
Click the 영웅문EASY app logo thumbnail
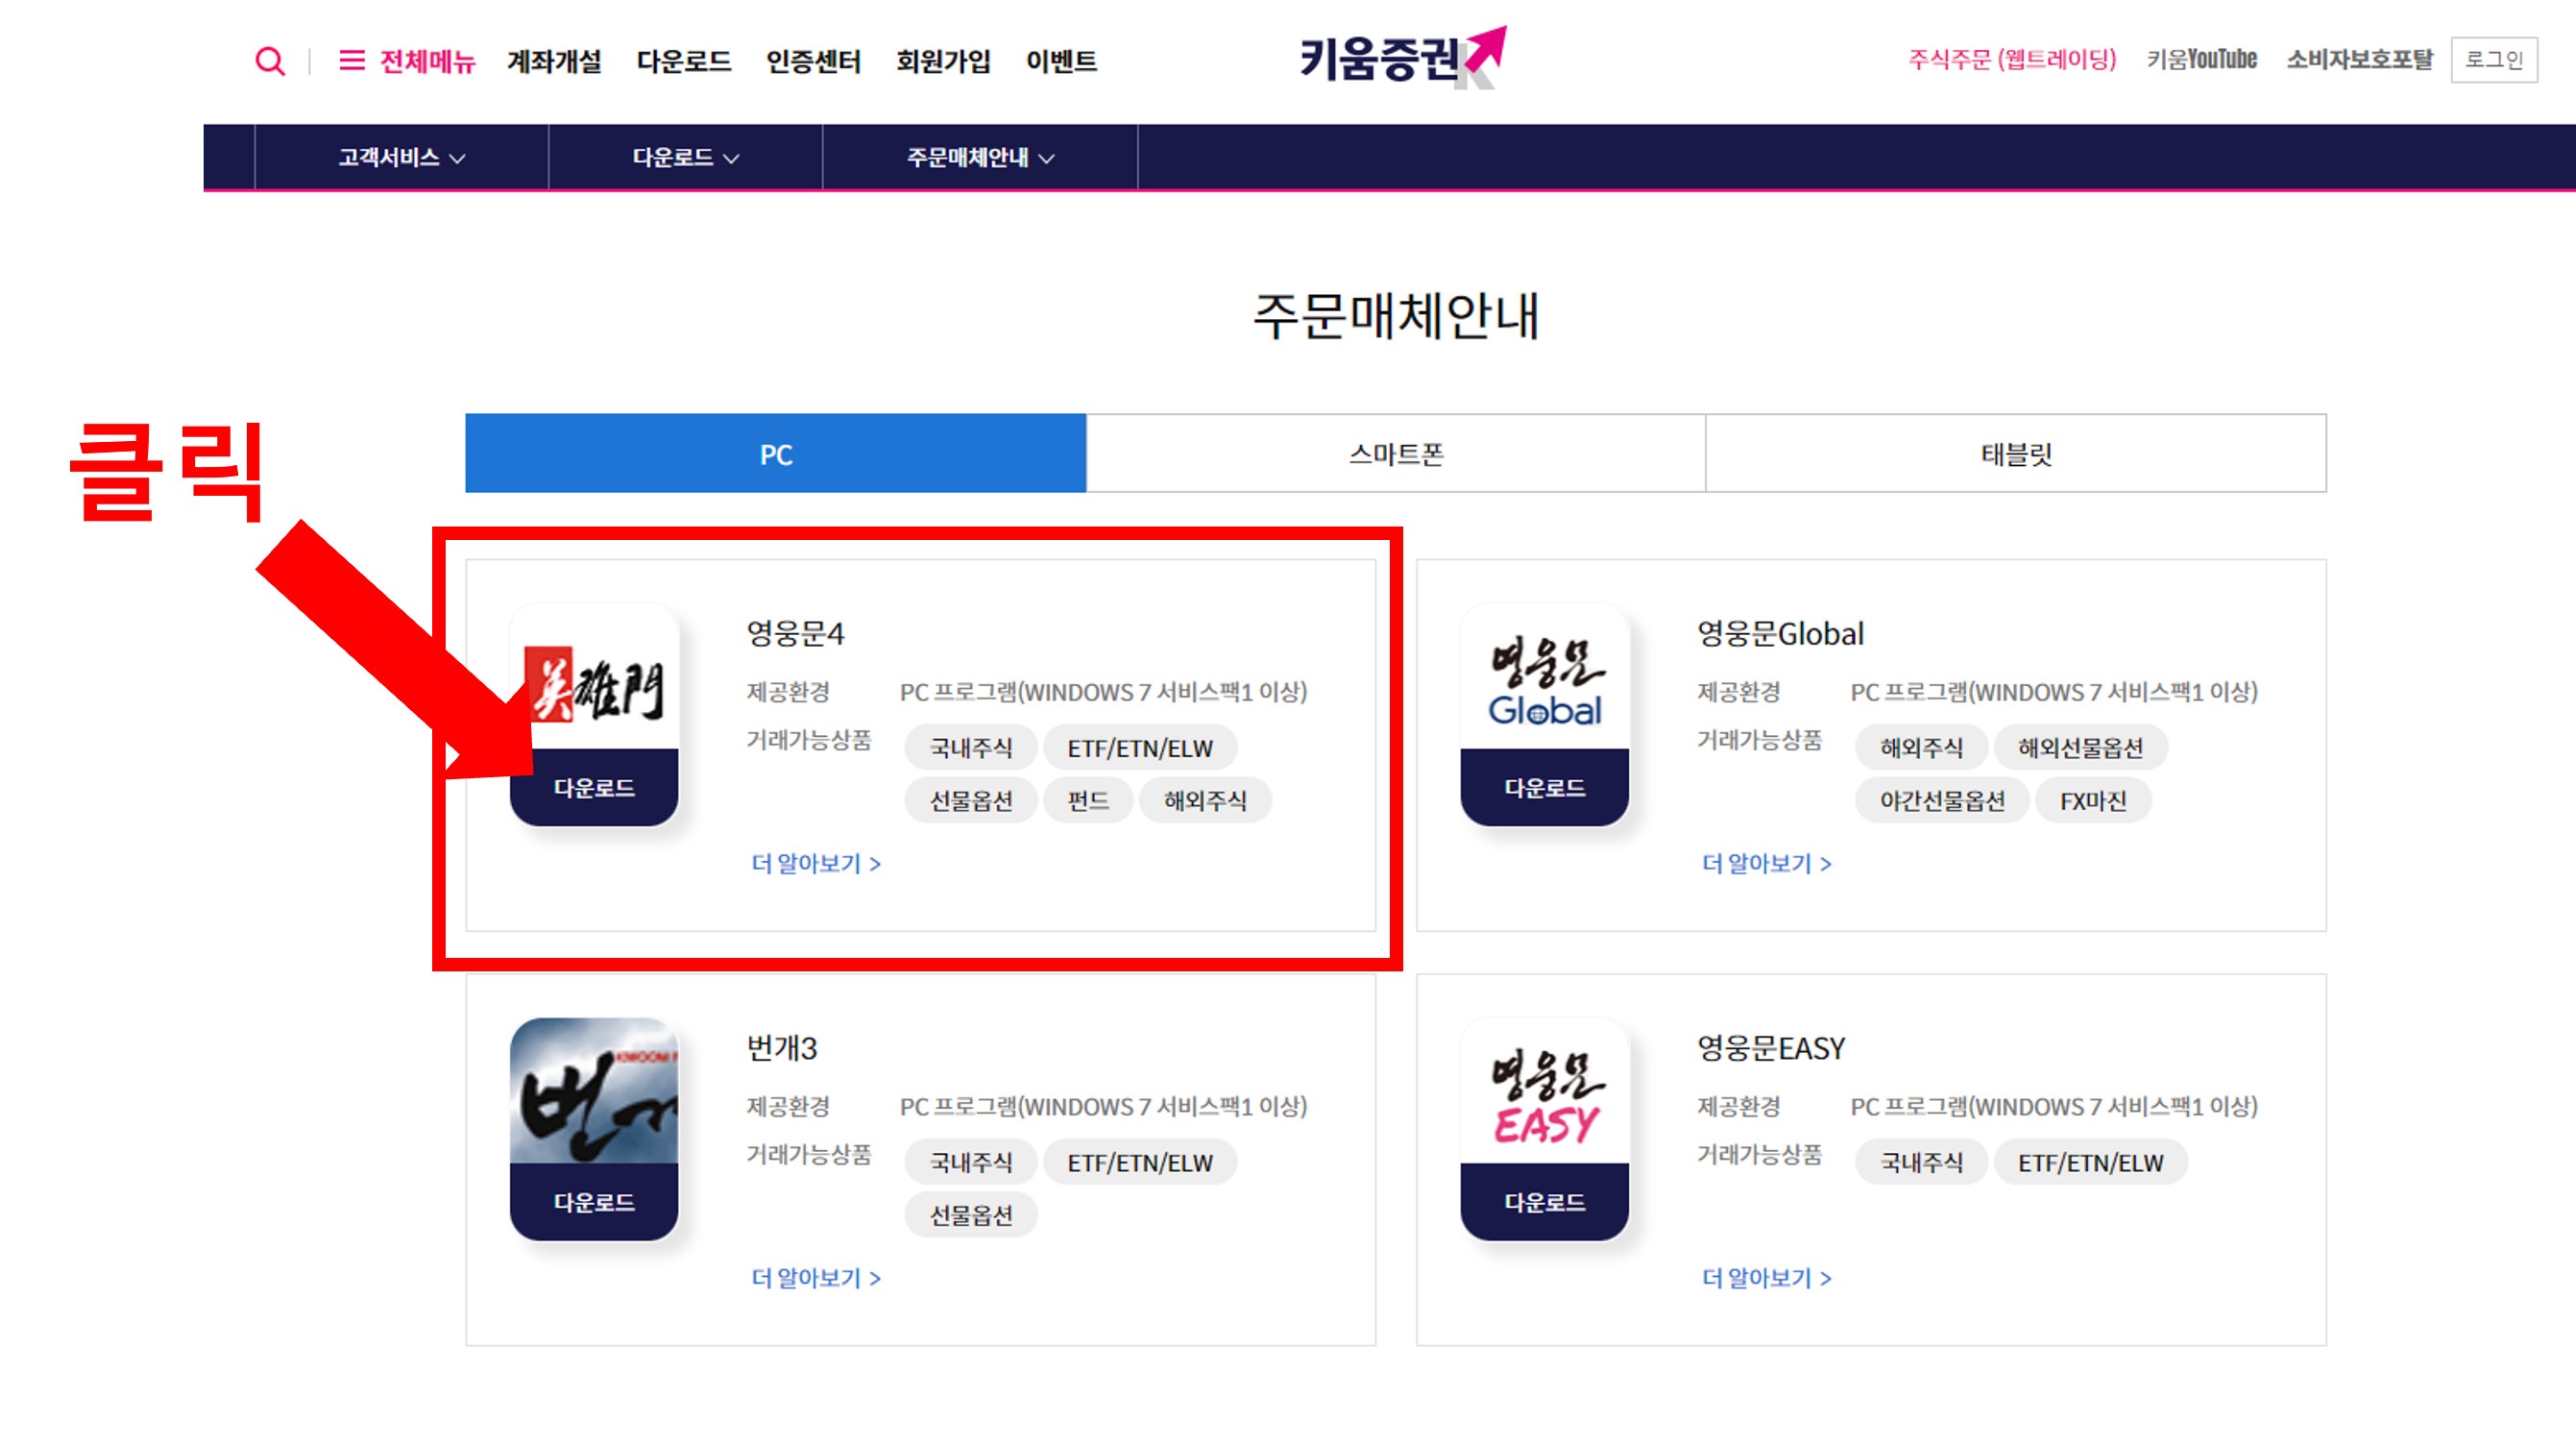click(1544, 1091)
